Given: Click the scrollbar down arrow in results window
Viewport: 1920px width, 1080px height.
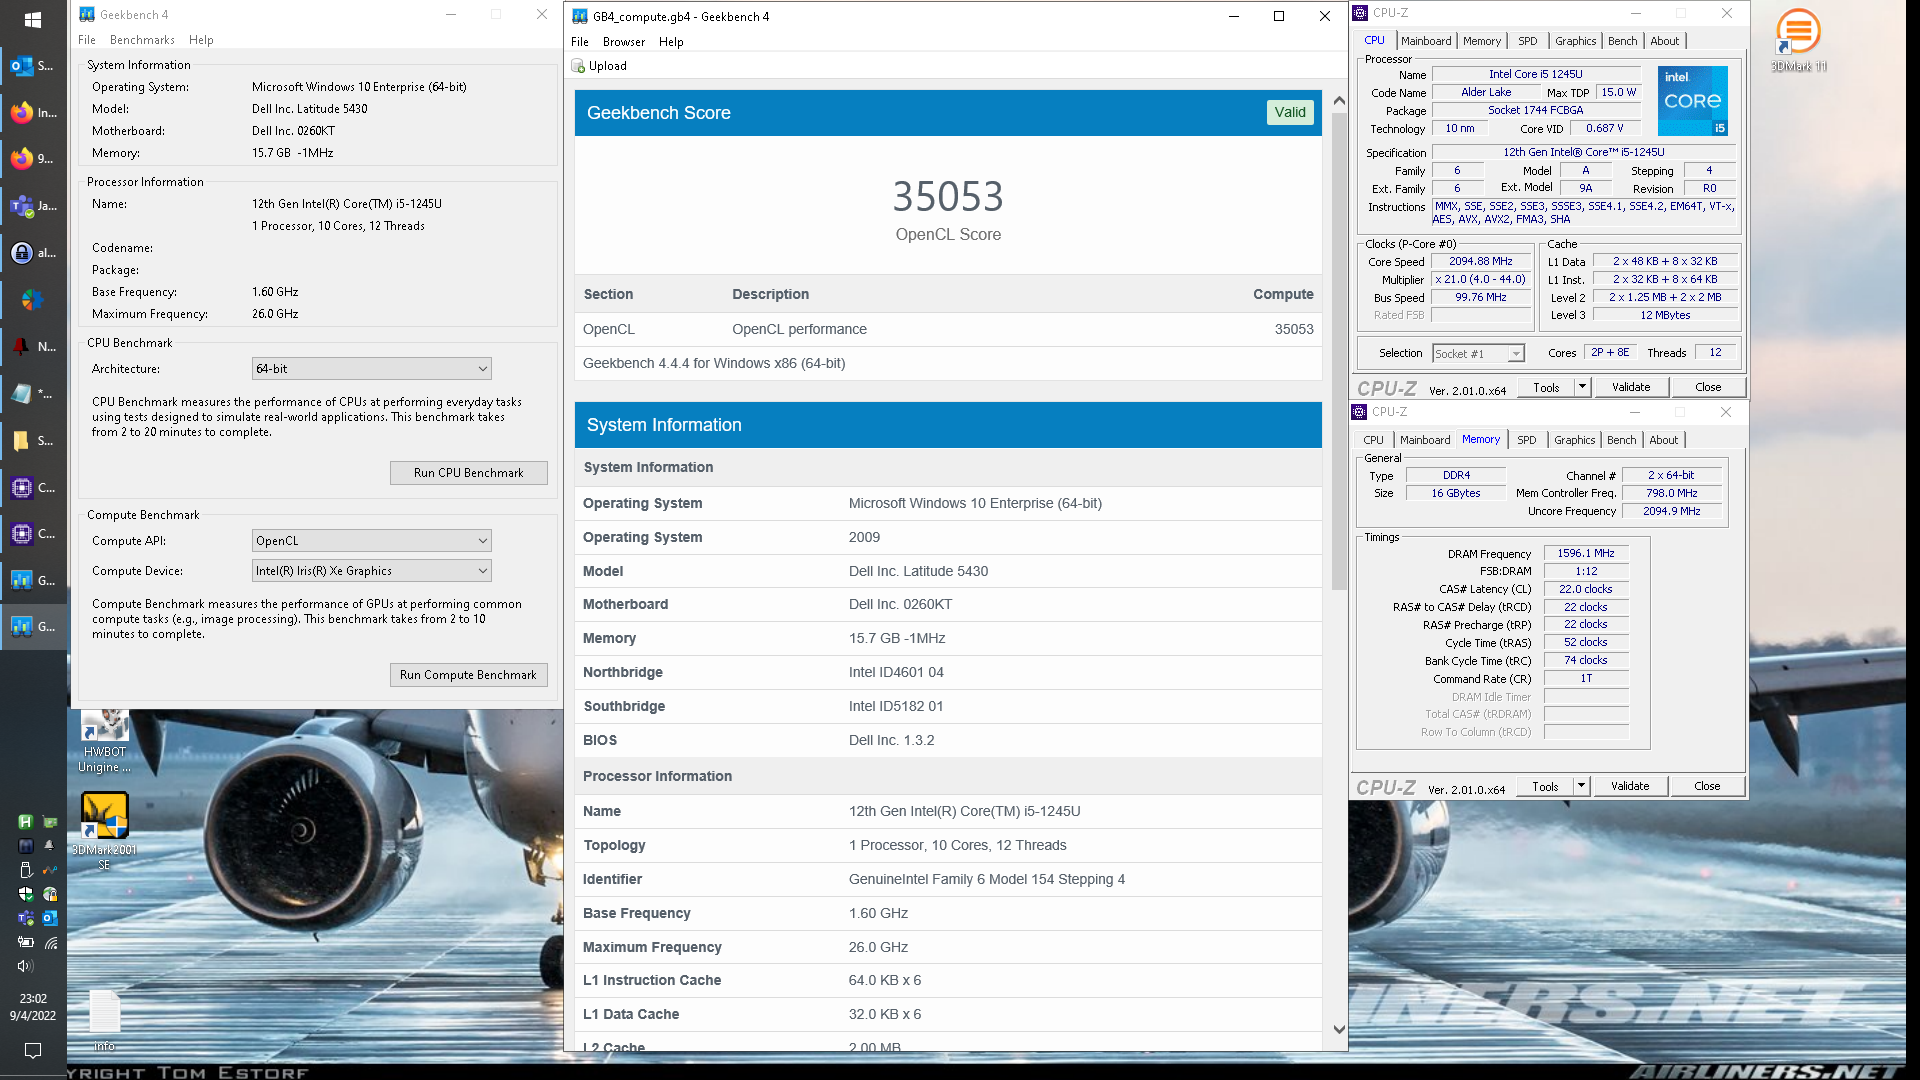Looking at the screenshot, I should click(1339, 1029).
